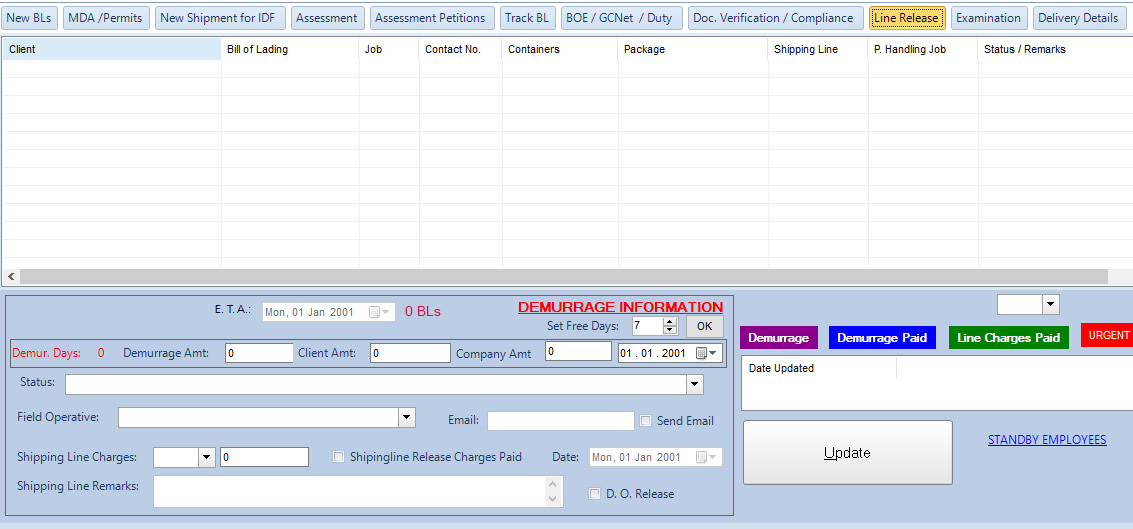Open the Company Amt date picker calendar

708,353
